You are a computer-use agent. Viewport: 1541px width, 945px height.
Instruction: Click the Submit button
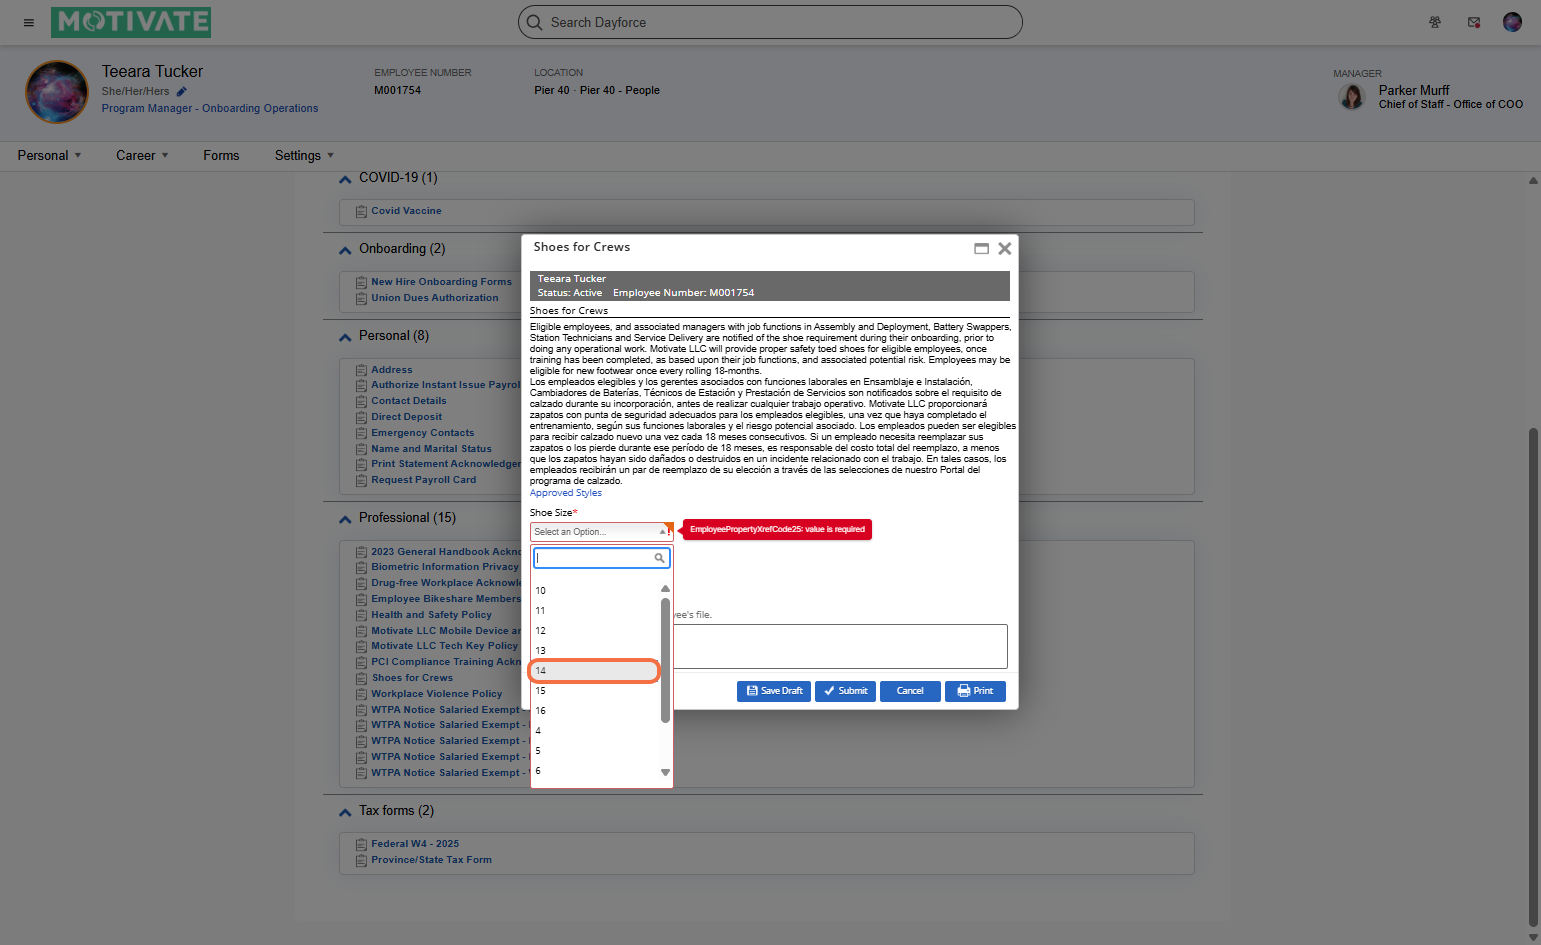(x=845, y=691)
